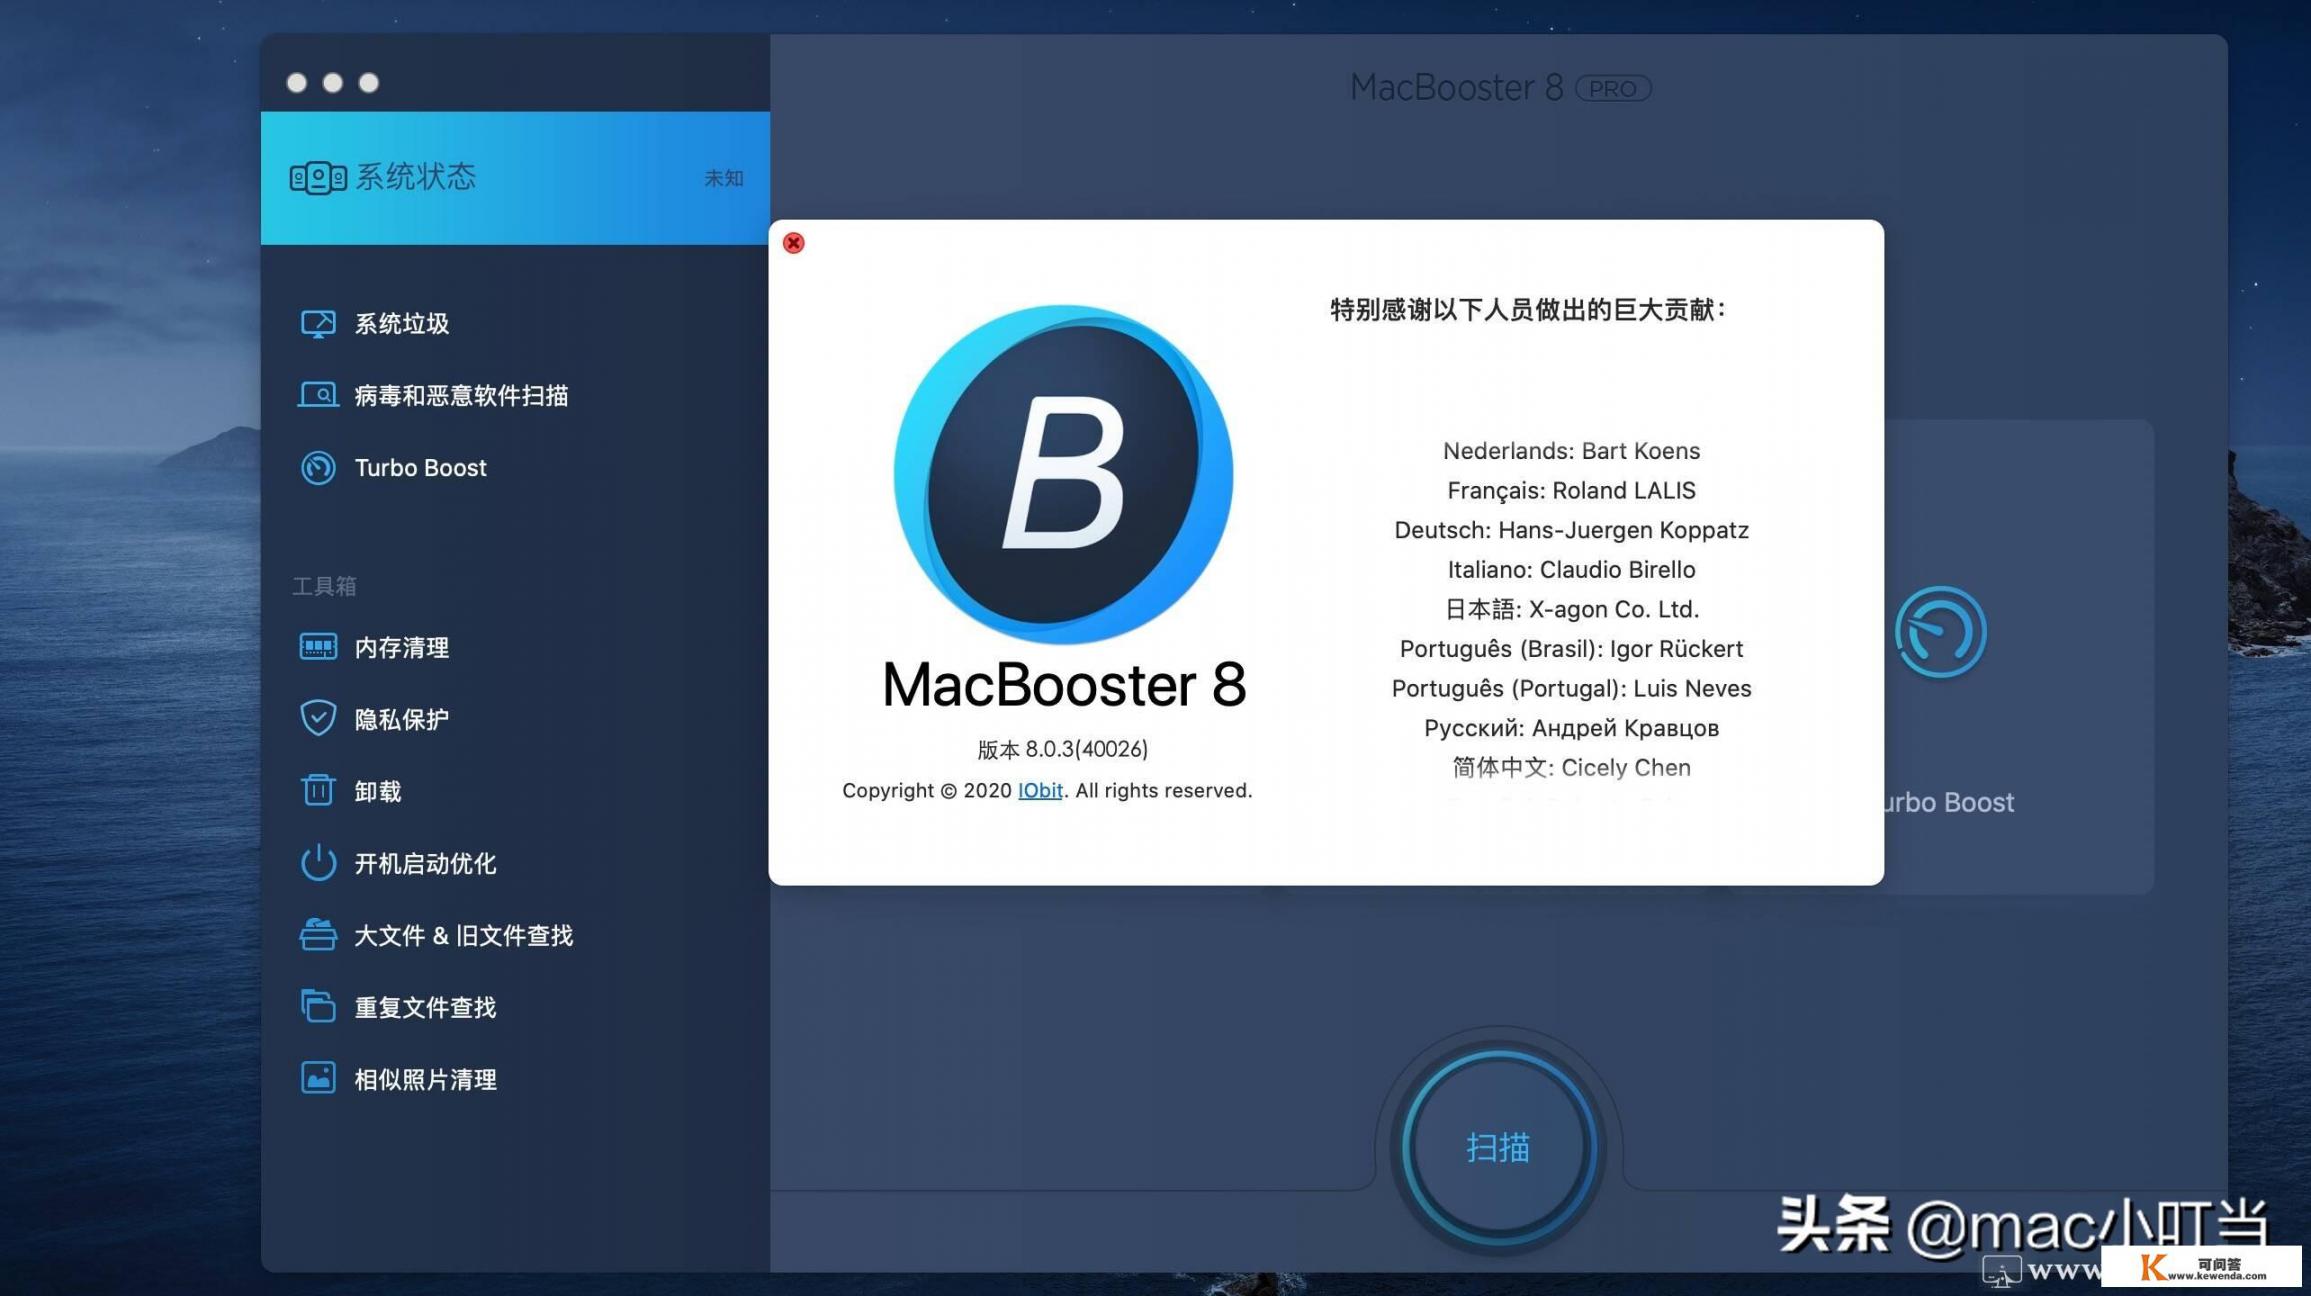Click the PRO badge beside MacBooster 8
The image size is (2311, 1296).
[1613, 89]
